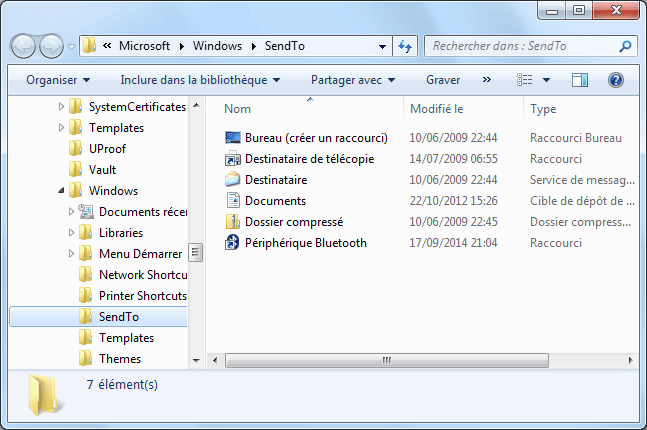
Task: Click the Windows breadcrumb in address bar
Action: coord(217,45)
